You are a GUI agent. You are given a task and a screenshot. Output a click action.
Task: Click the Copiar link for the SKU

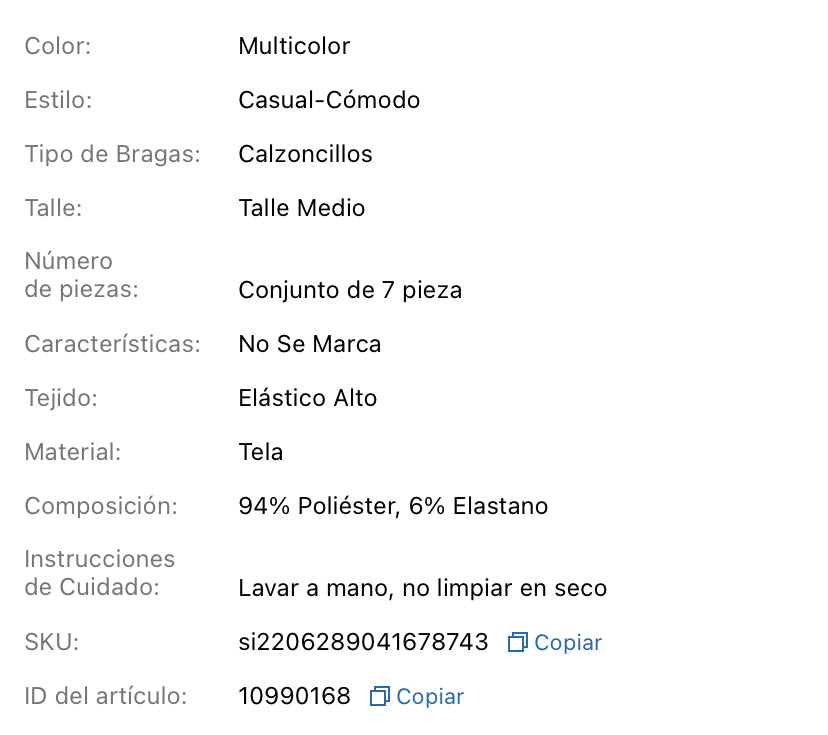click(x=567, y=643)
